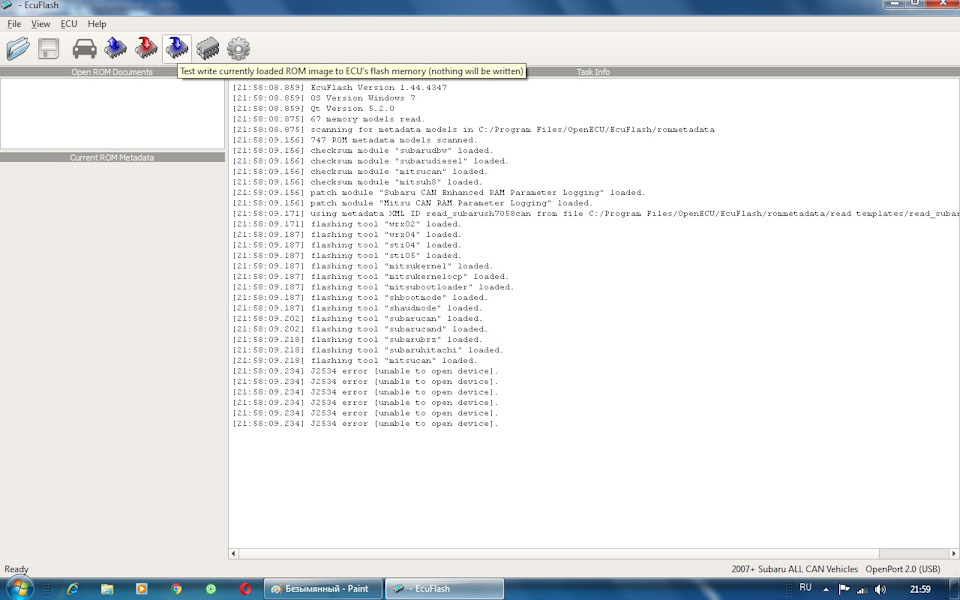
Task: Click the flashing tool "wrx02" log line
Action: pyautogui.click(x=347, y=224)
